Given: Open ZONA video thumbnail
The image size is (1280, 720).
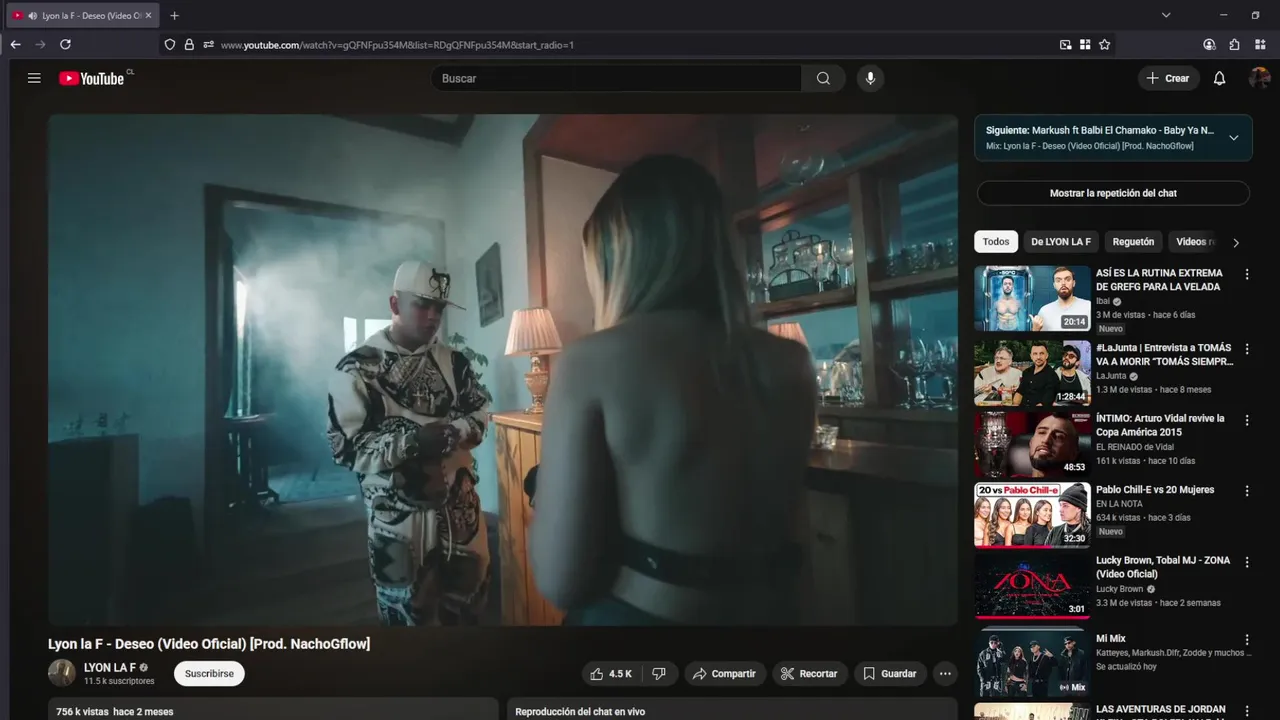Looking at the screenshot, I should coord(1033,586).
